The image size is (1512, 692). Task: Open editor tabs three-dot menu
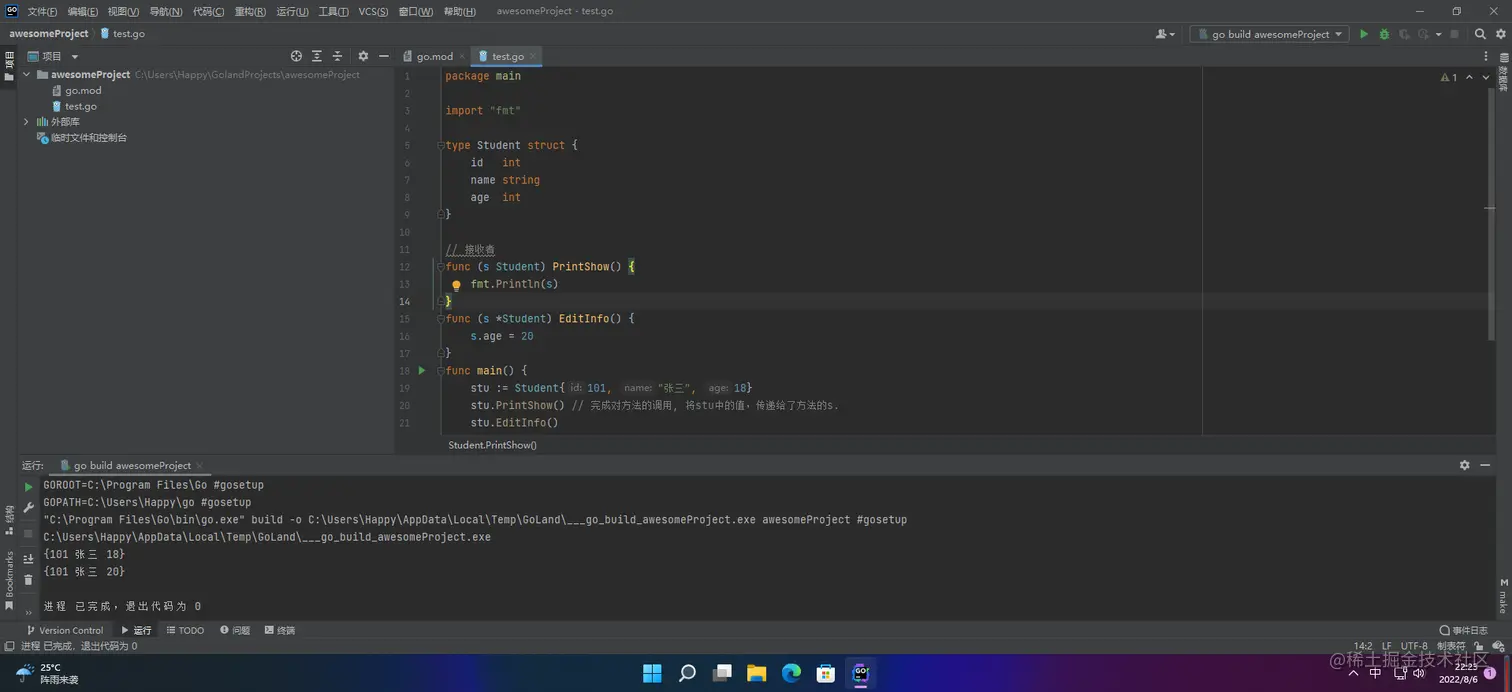coord(1487,56)
